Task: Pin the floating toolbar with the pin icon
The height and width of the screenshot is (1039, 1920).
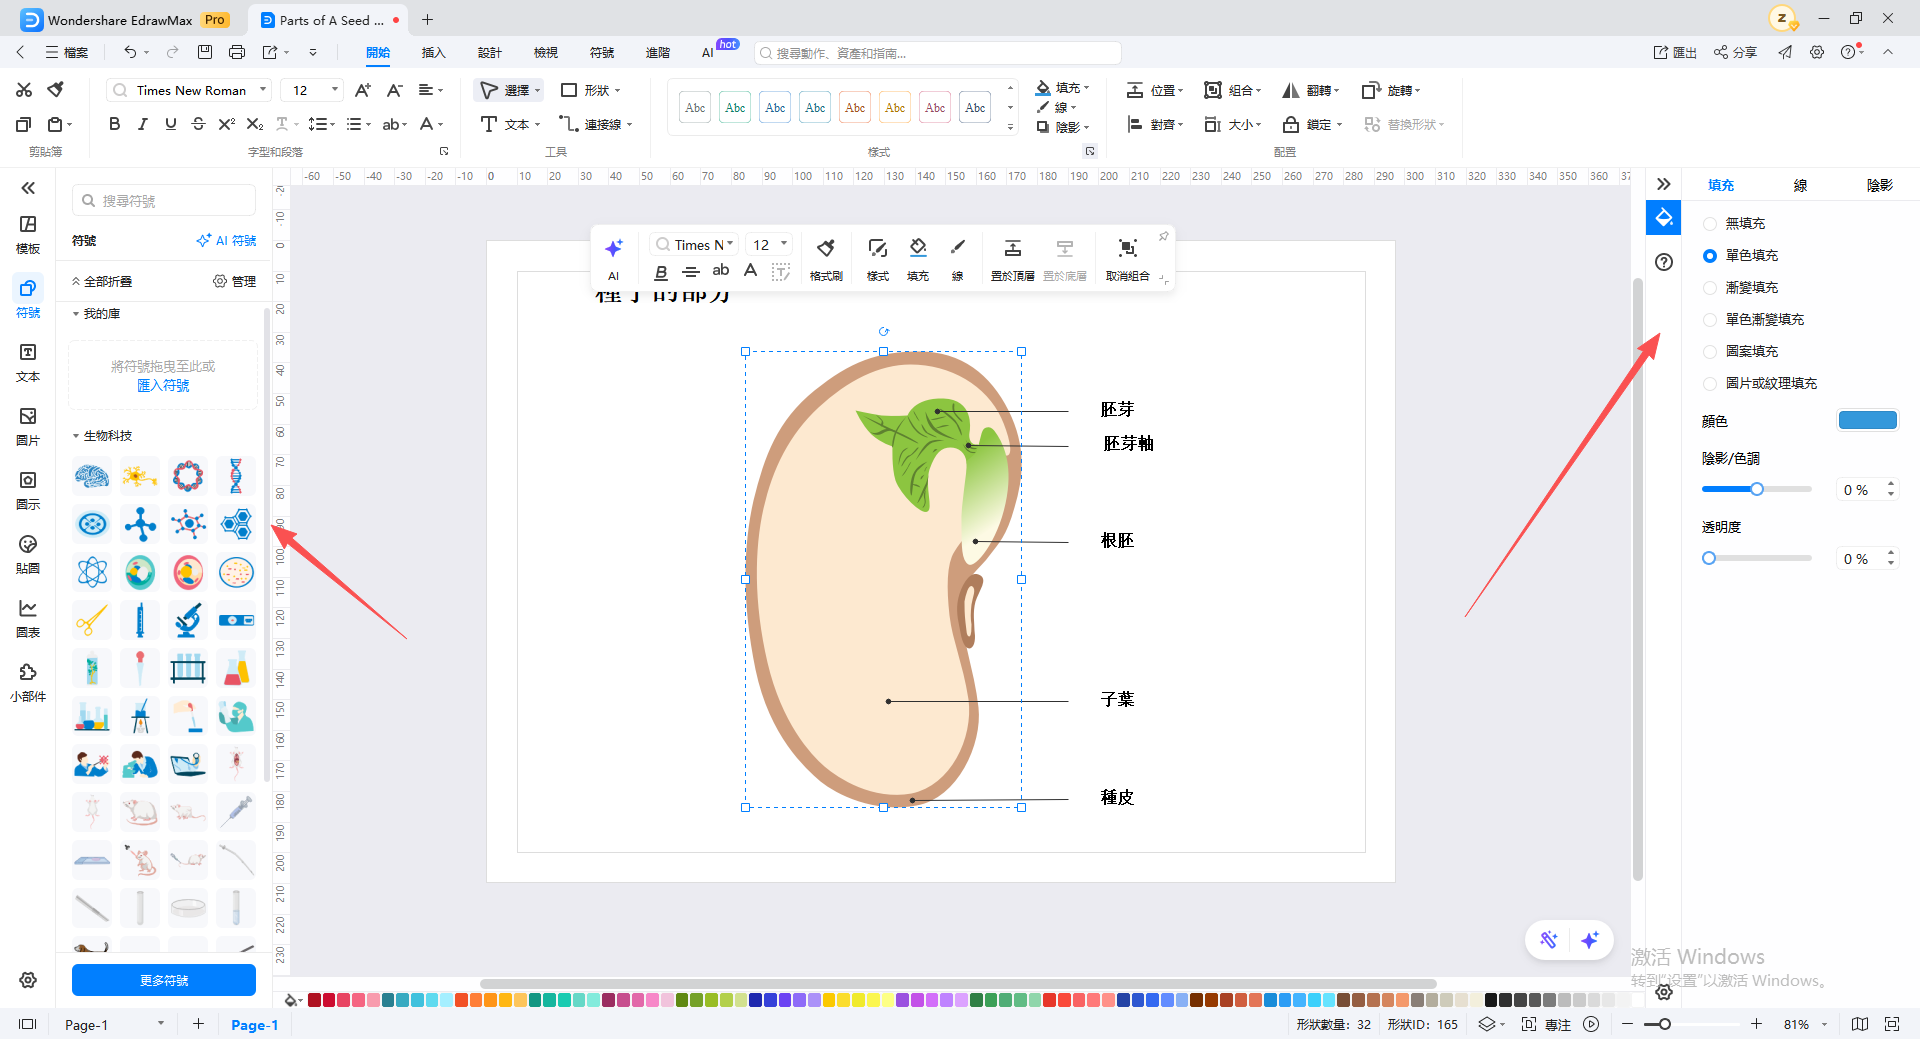Action: (x=1163, y=237)
